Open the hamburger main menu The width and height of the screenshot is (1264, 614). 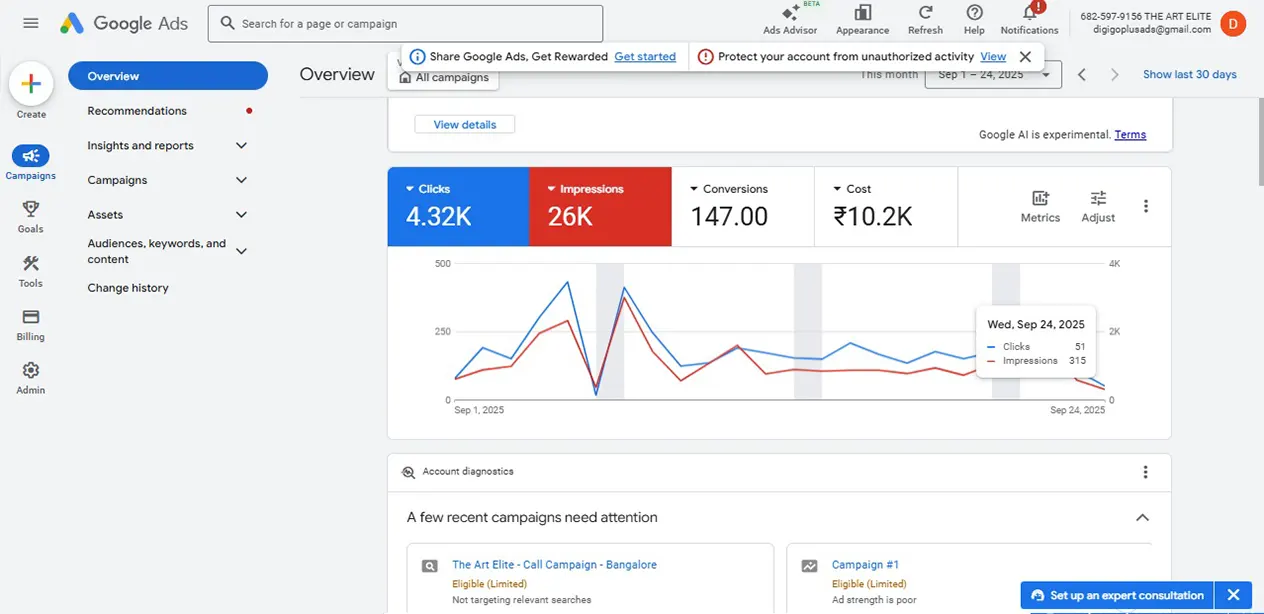(31, 23)
